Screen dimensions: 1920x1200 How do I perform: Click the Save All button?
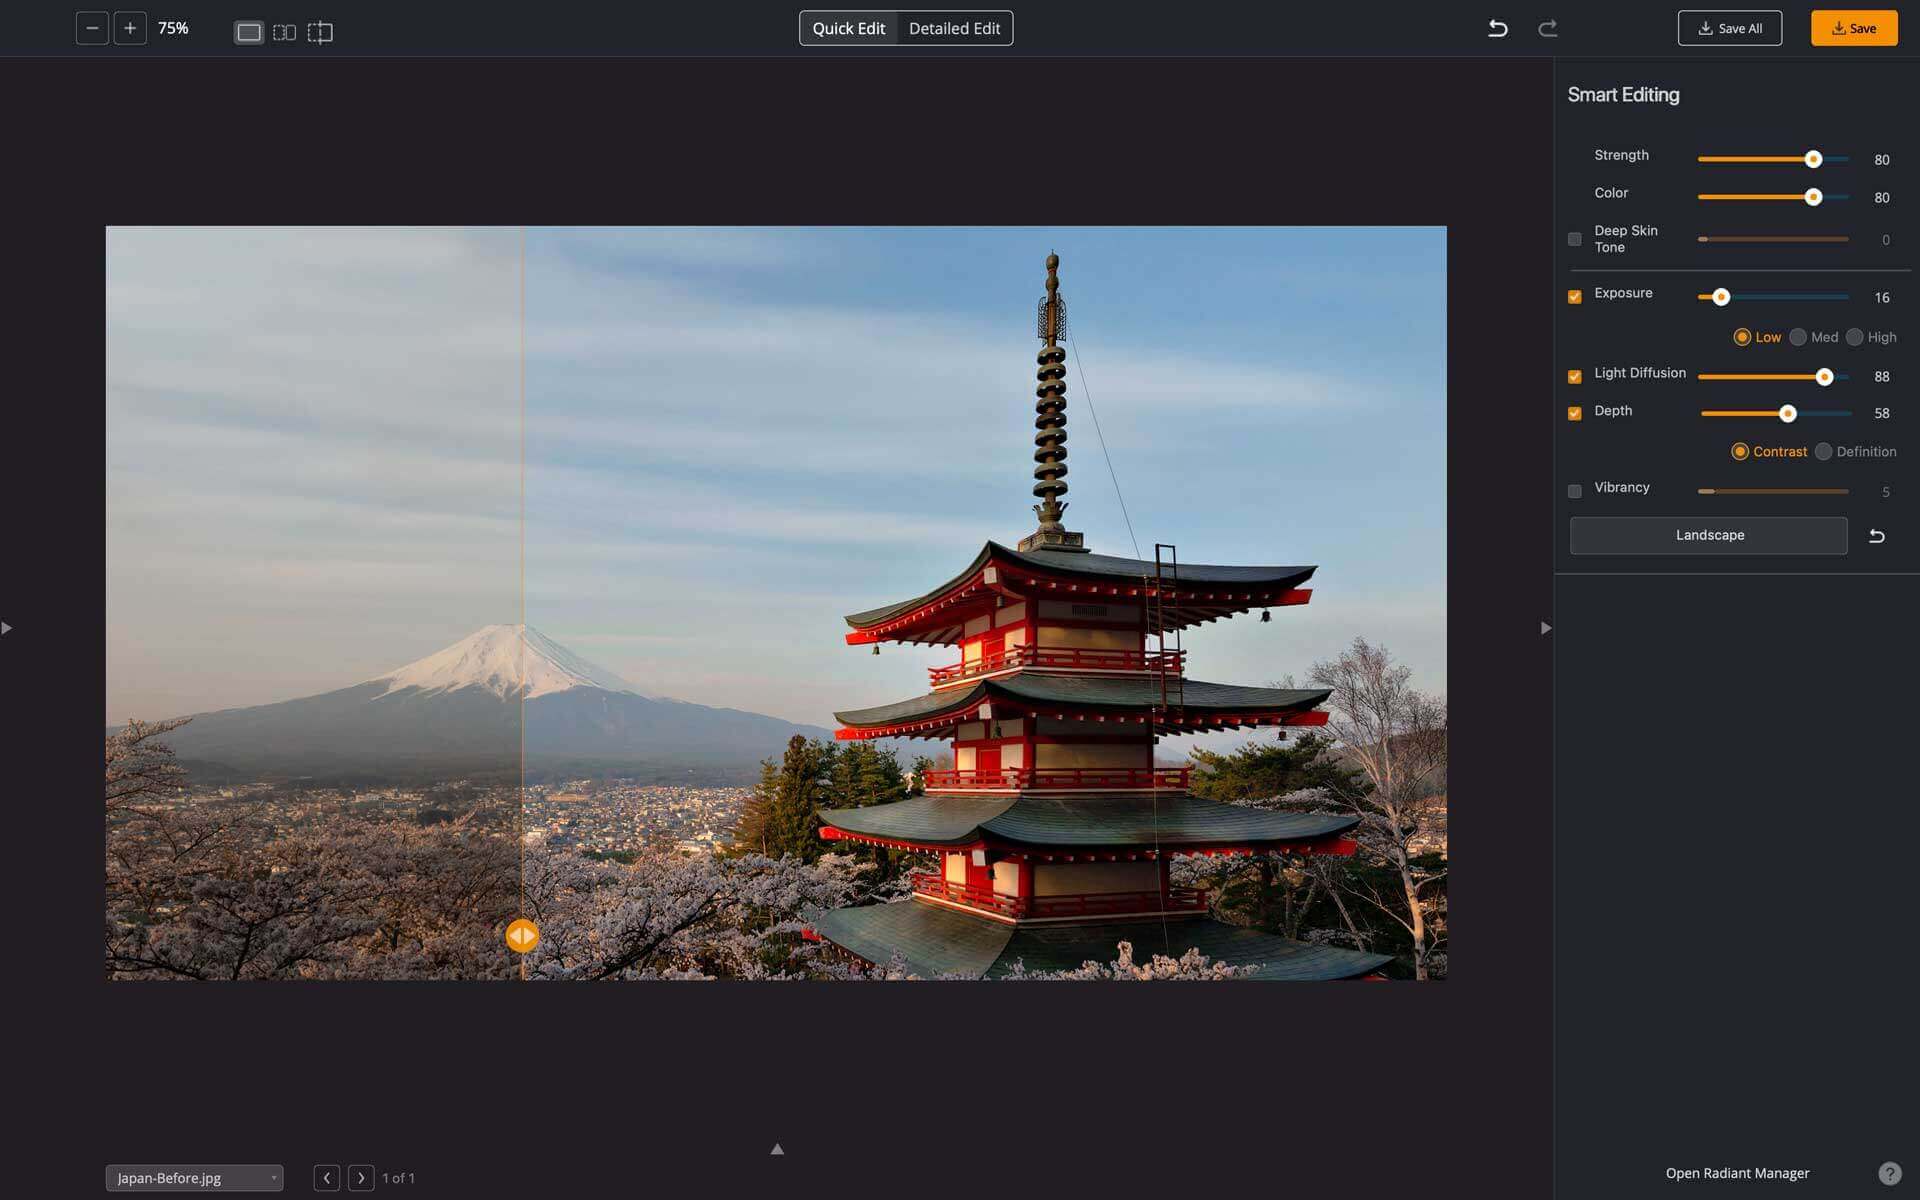[1729, 28]
